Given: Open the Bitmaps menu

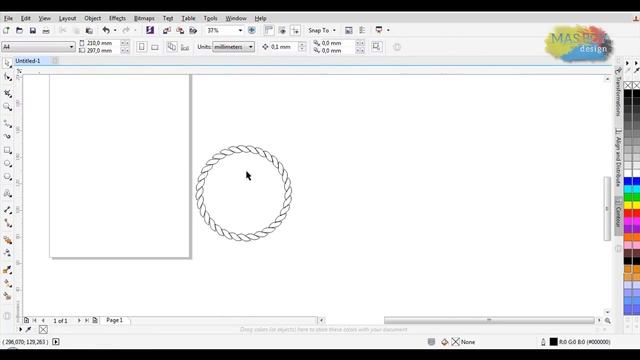Looking at the screenshot, I should 144,18.
